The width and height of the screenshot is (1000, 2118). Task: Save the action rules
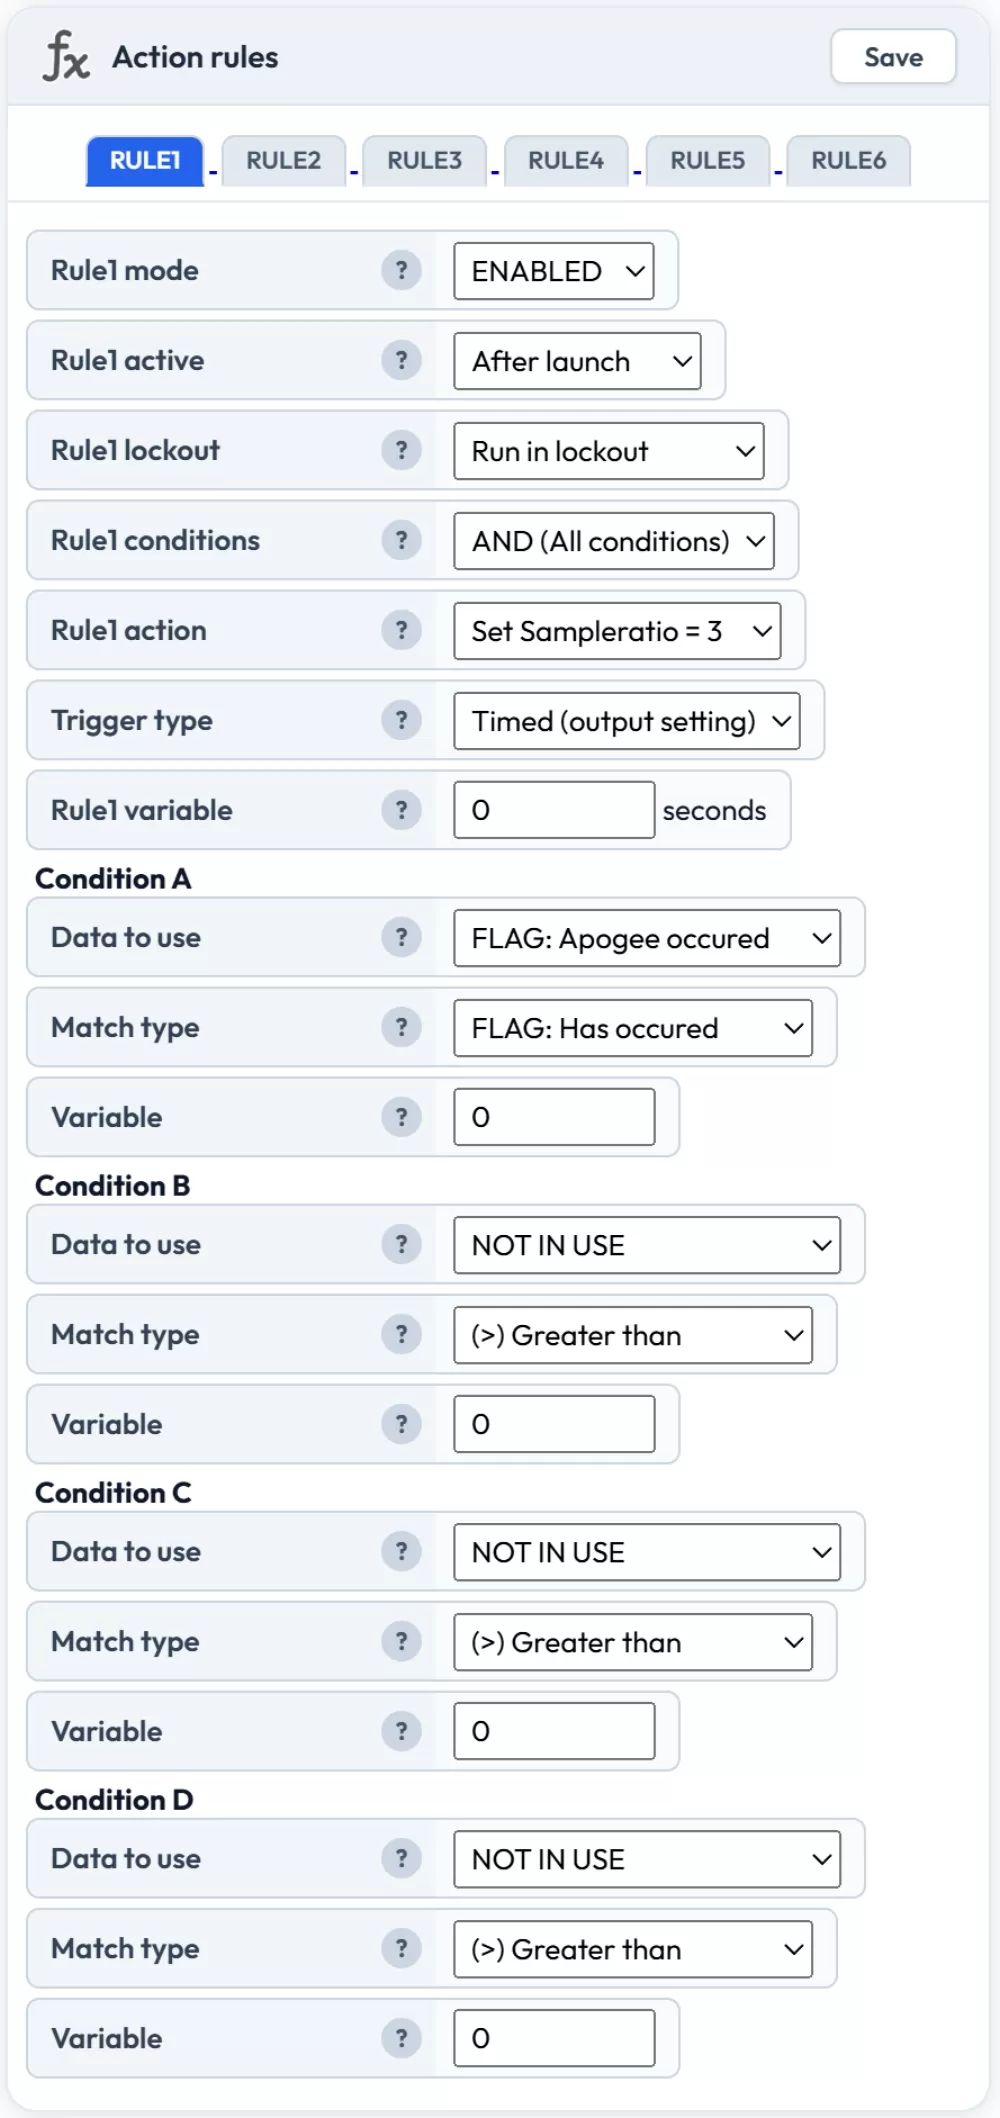click(892, 57)
